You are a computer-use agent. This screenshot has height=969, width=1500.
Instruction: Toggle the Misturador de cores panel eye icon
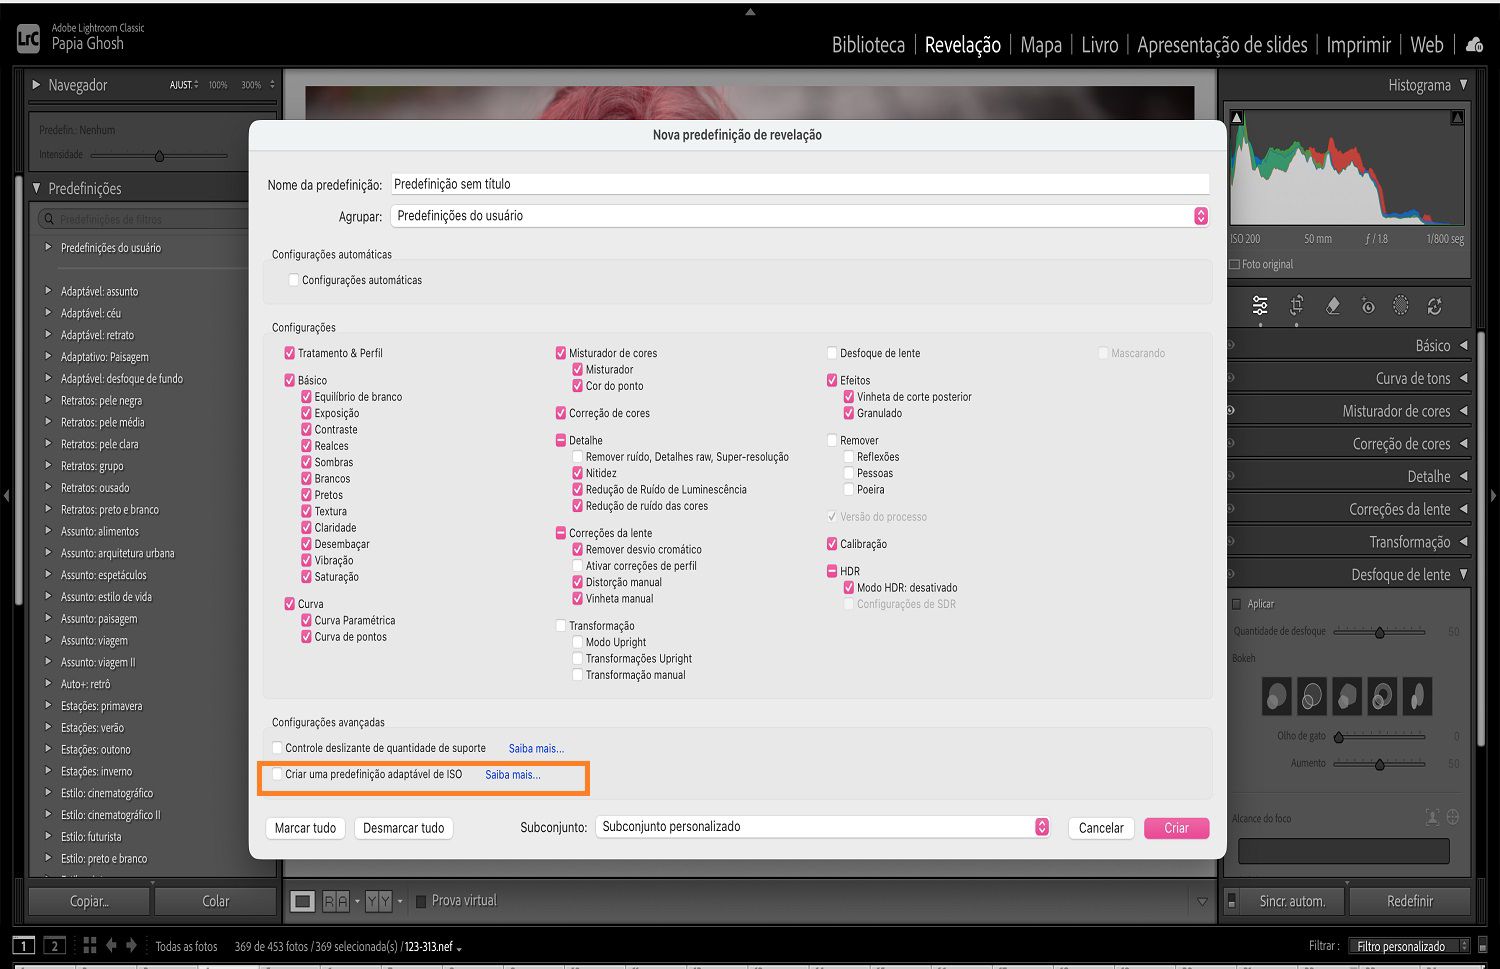click(1230, 410)
